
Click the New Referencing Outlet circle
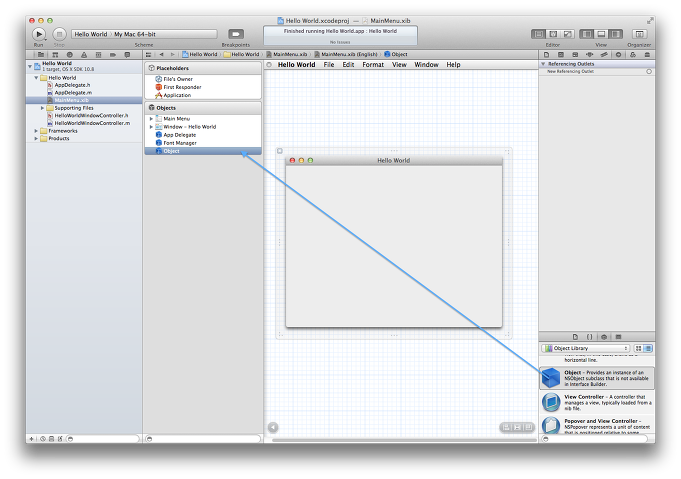(x=649, y=71)
